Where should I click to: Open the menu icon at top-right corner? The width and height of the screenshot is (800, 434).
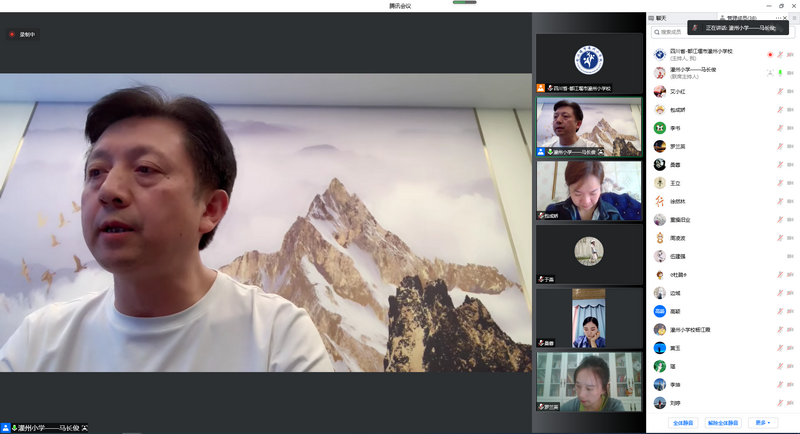790,17
